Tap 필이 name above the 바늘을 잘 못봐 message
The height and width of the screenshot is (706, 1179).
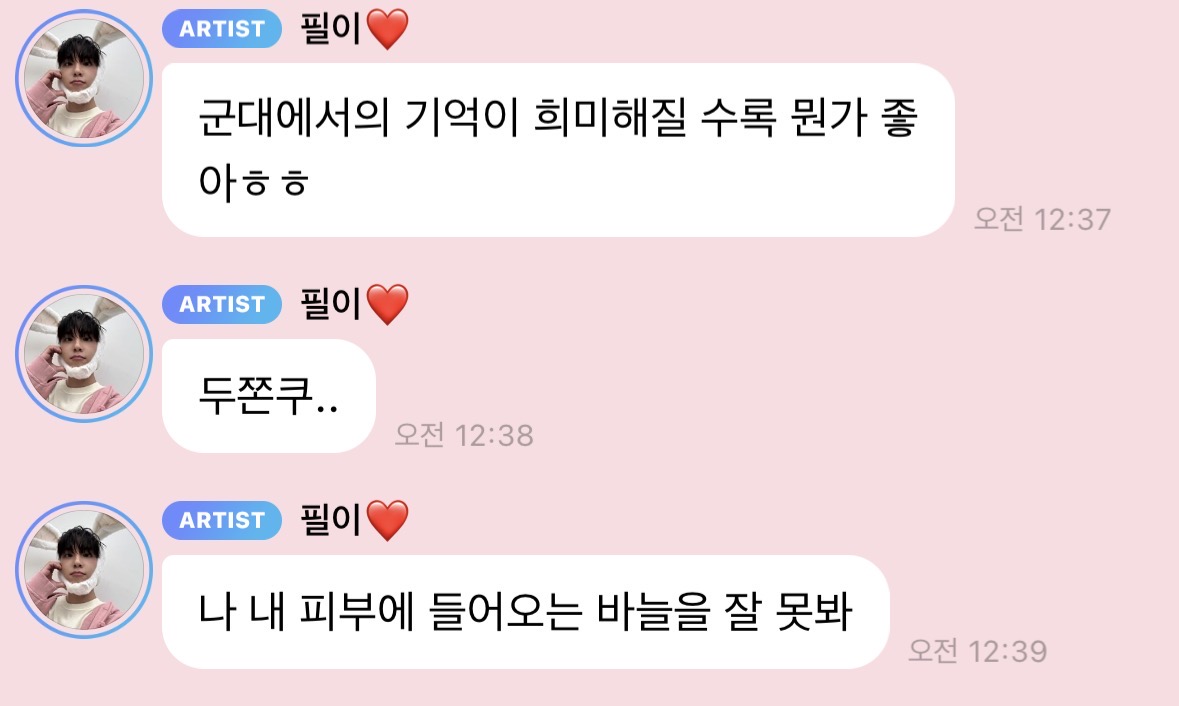coord(331,520)
